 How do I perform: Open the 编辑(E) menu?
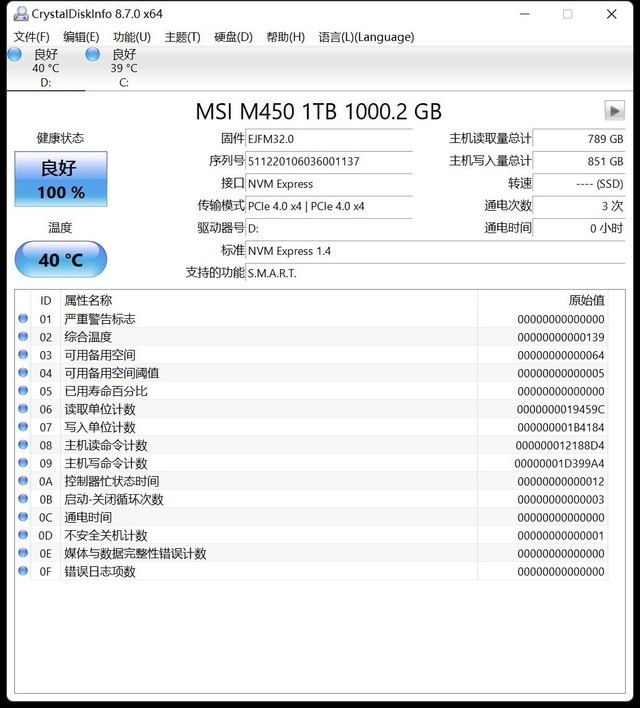click(x=81, y=37)
